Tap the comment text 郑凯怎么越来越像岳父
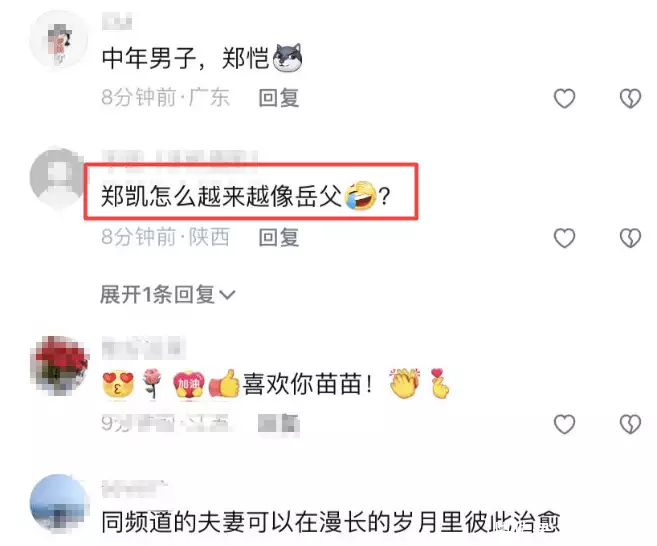657x546 pixels. [x=221, y=196]
